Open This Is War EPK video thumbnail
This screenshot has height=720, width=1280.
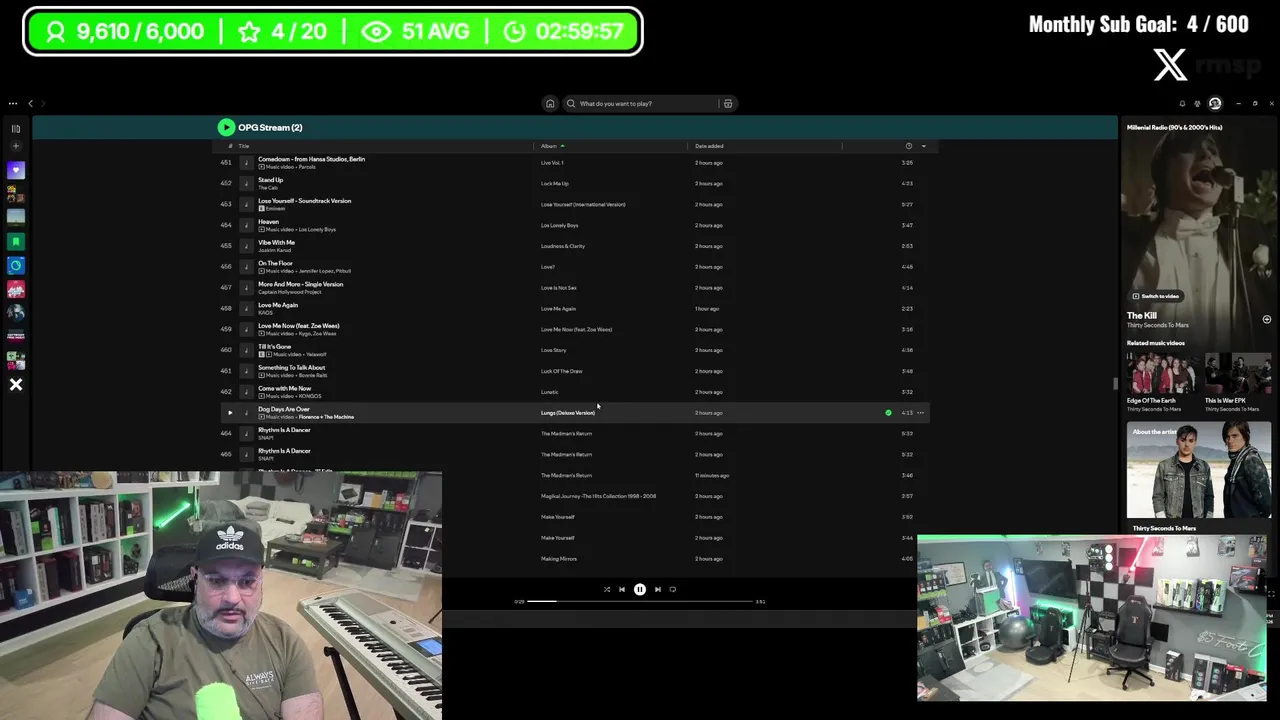pyautogui.click(x=1238, y=373)
